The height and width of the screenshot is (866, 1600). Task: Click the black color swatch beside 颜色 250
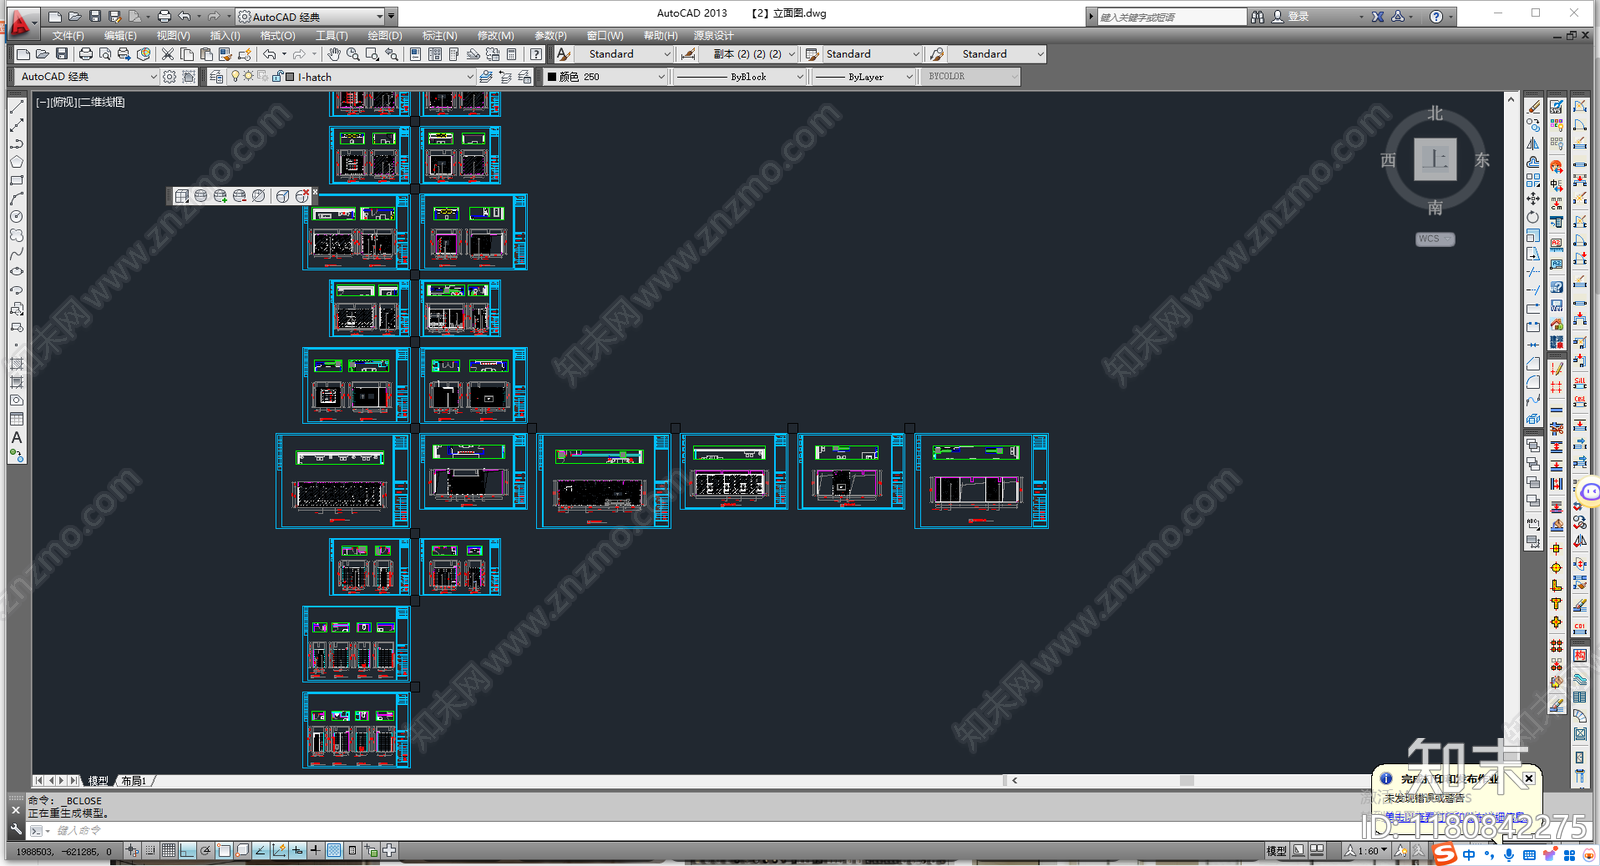551,77
